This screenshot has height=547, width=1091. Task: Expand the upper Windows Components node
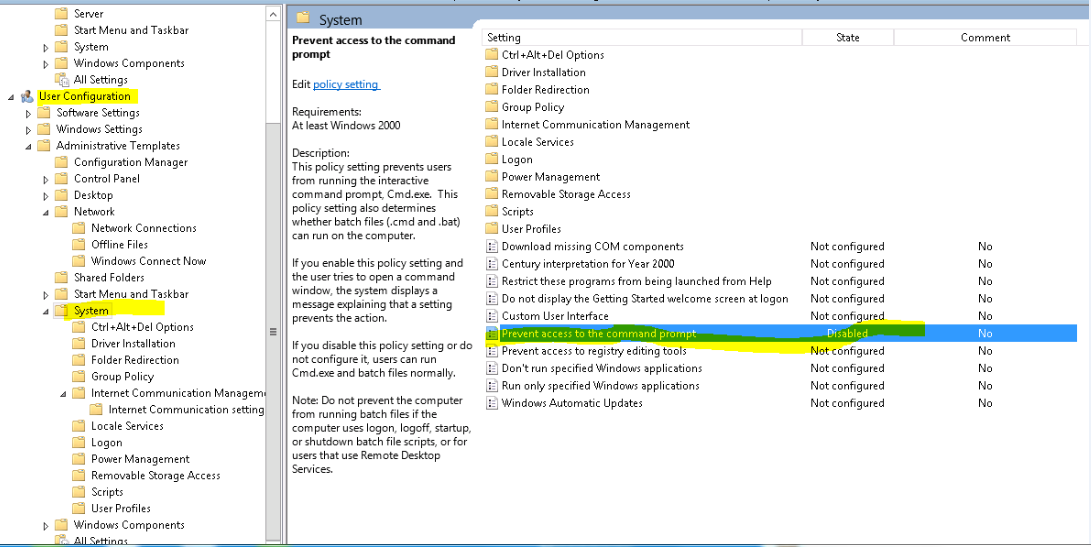point(46,64)
